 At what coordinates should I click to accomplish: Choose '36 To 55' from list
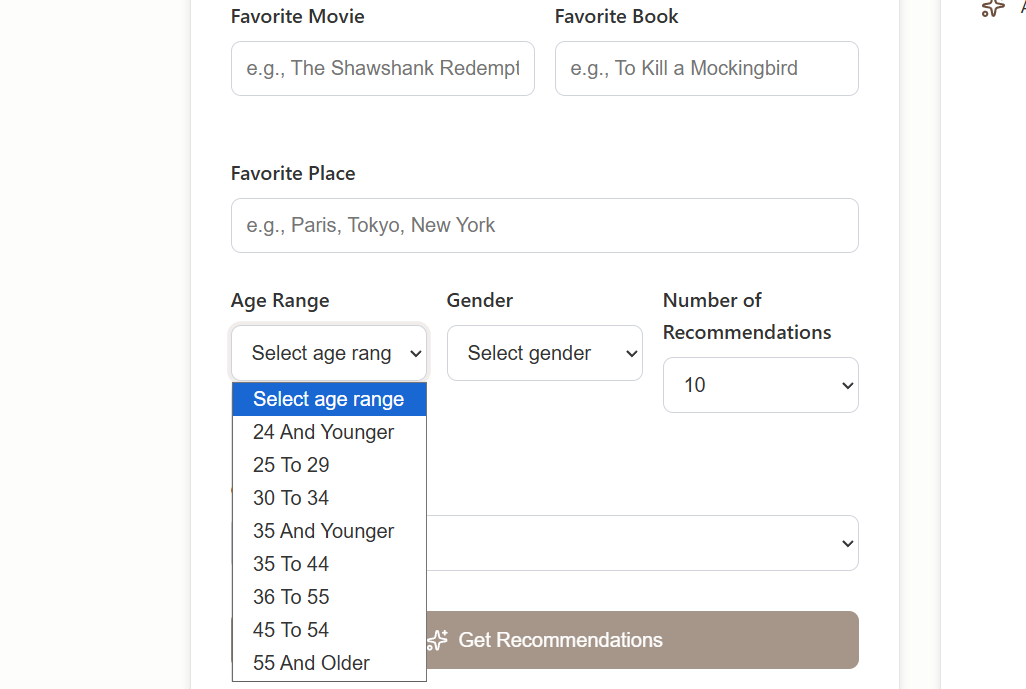(291, 597)
